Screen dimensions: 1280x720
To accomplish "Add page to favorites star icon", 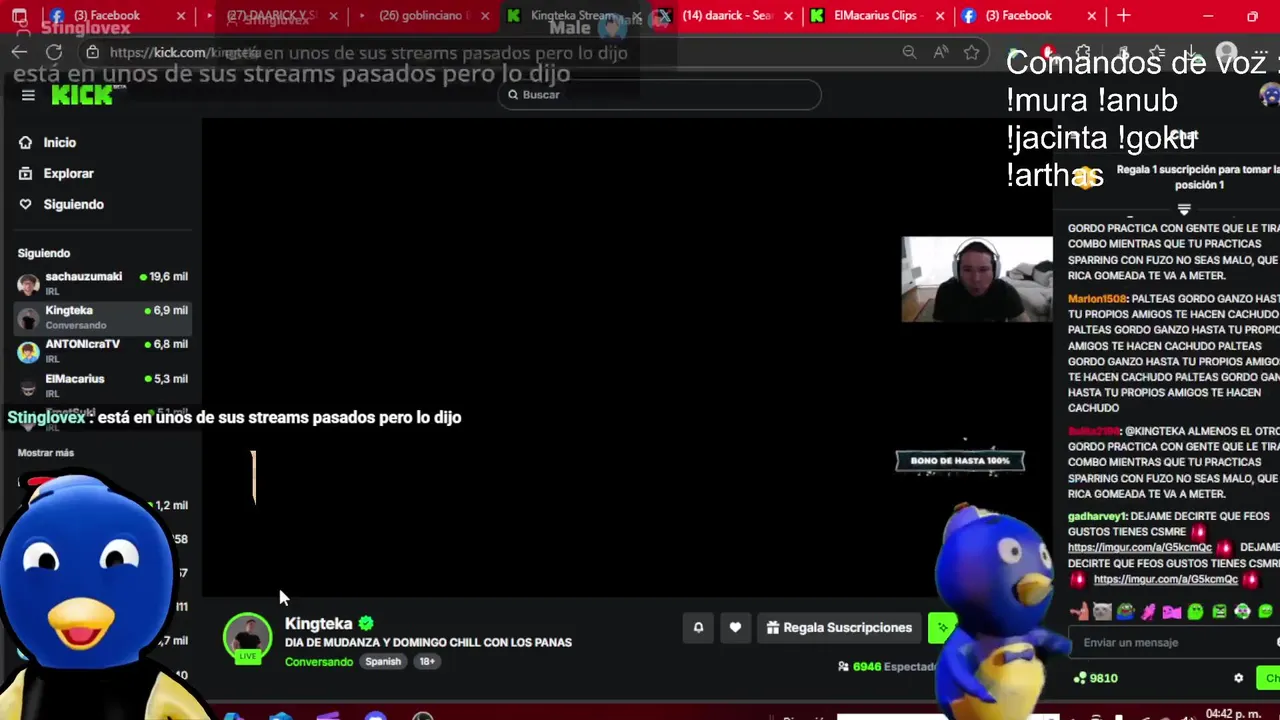I will [971, 52].
